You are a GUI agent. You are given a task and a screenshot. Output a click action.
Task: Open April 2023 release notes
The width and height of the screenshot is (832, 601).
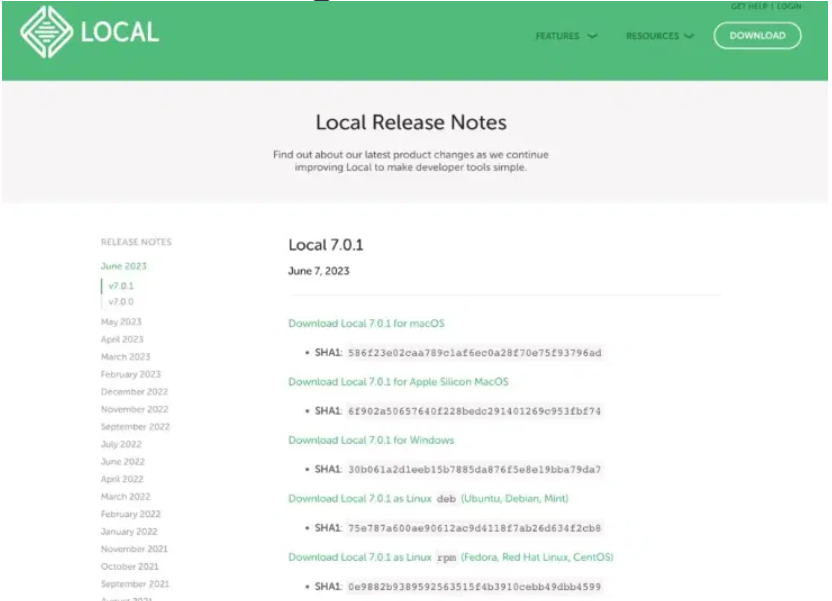click(122, 339)
